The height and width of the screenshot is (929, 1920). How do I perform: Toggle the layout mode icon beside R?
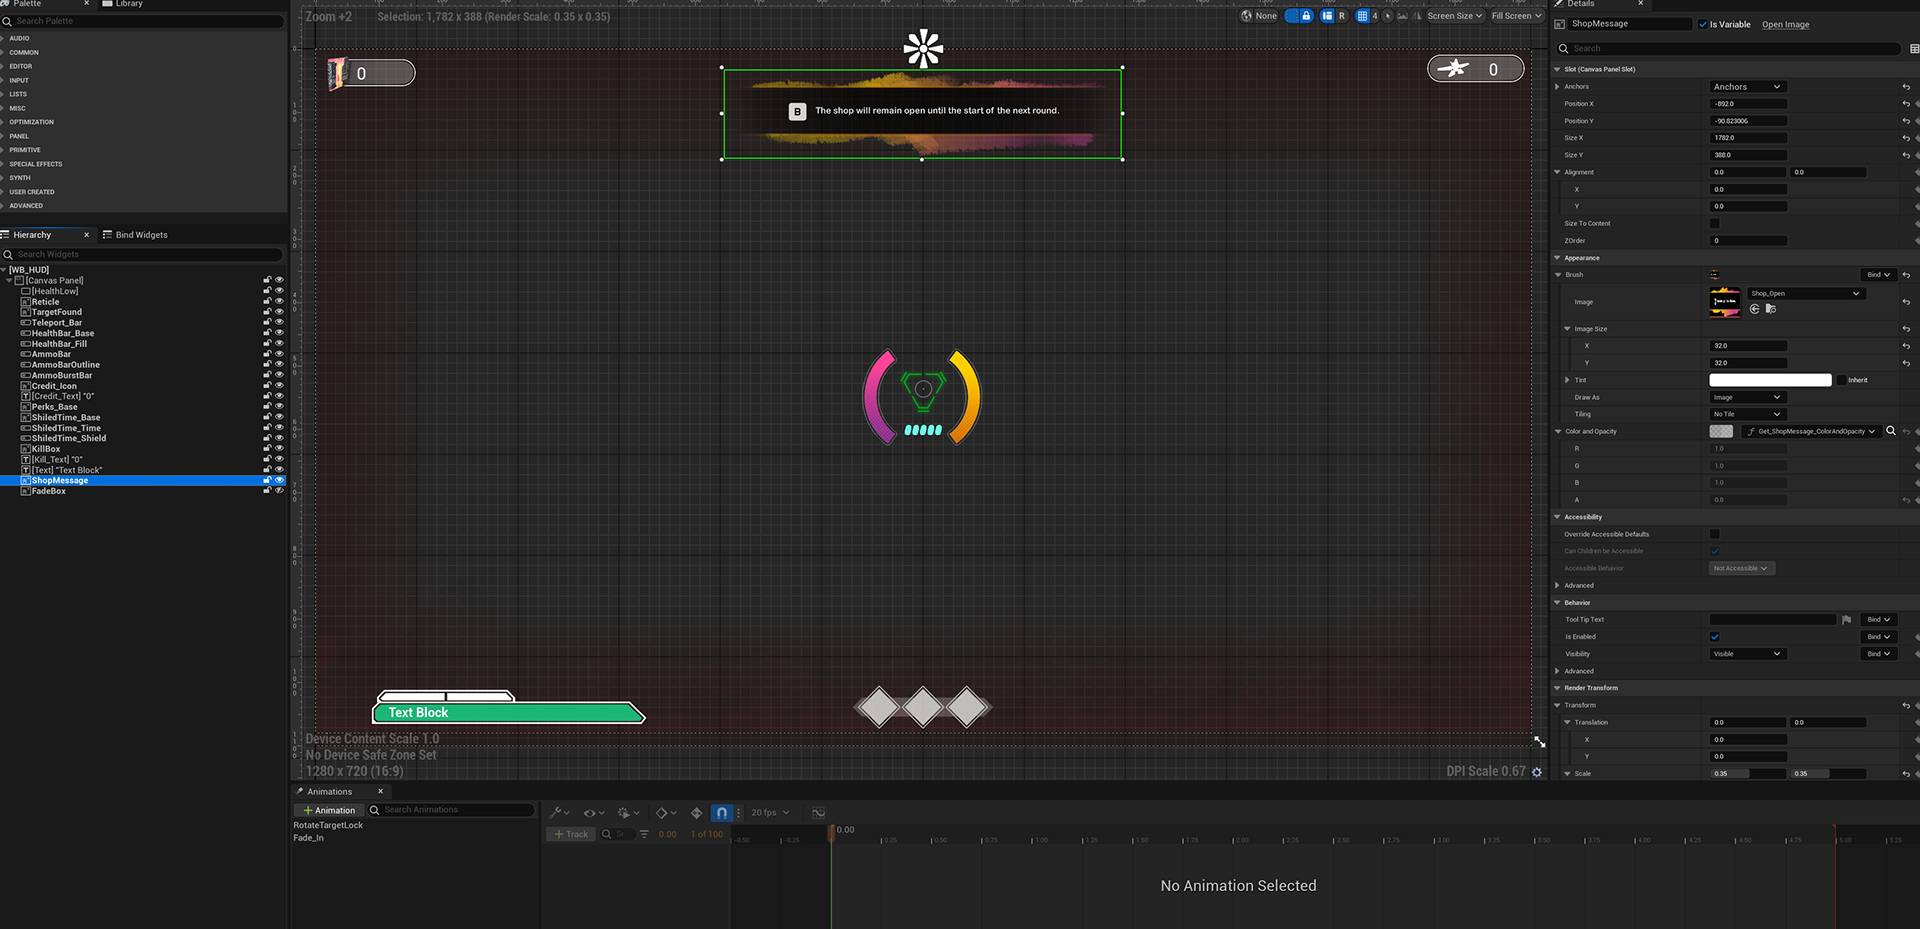click(x=1327, y=16)
